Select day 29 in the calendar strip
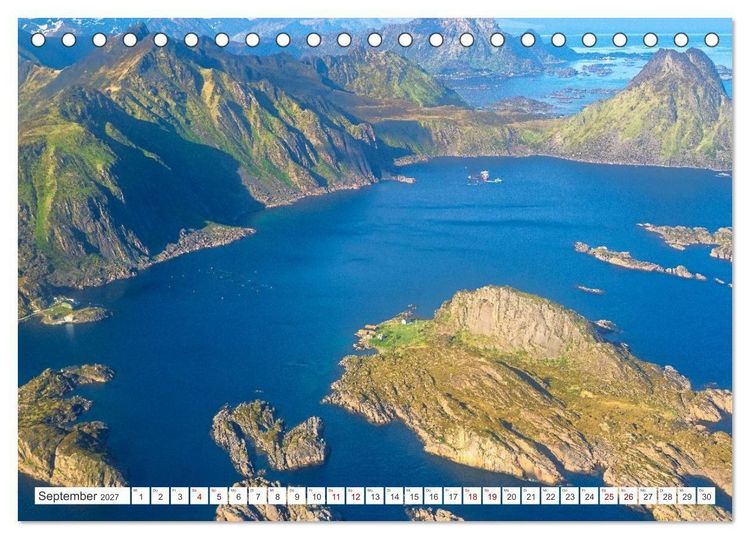 687,496
